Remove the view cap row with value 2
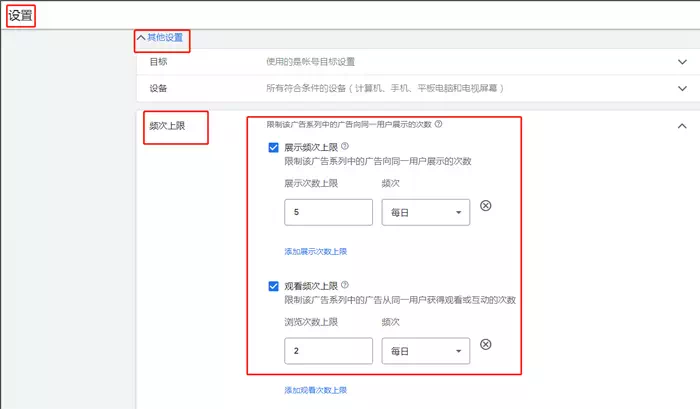Image resolution: width=700 pixels, height=409 pixels. click(486, 344)
